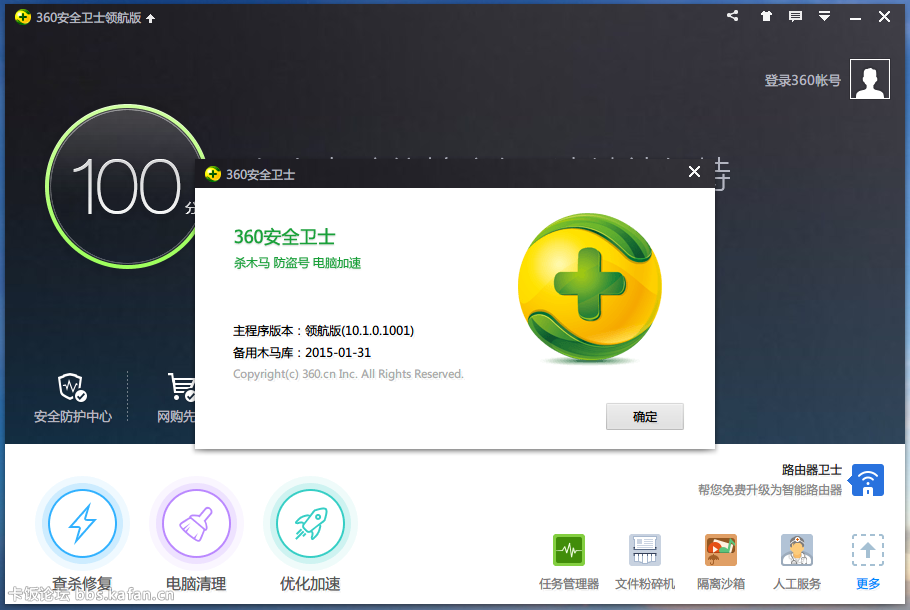Click the 路由器卫士 heading
Viewport: 910px width, 610px height.
click(x=811, y=470)
